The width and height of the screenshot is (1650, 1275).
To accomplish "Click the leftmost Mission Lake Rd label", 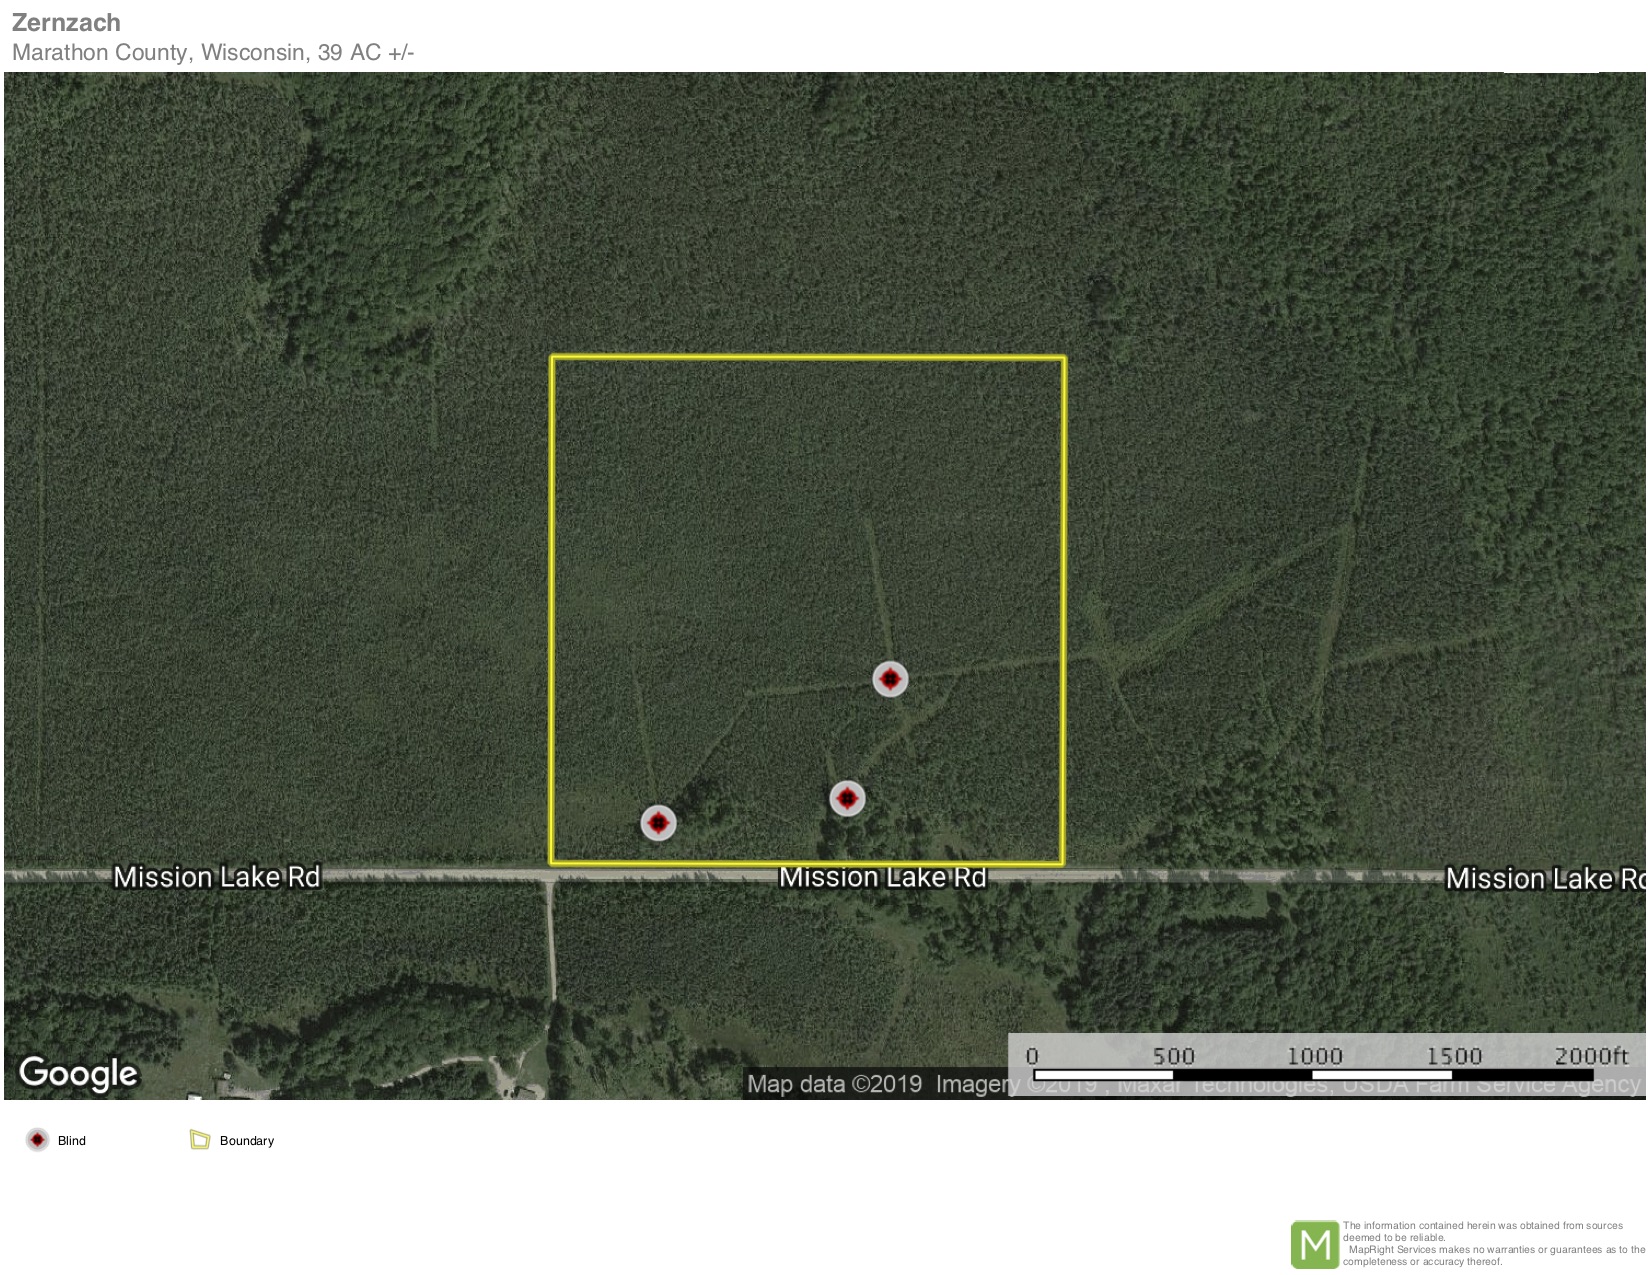I will [216, 877].
